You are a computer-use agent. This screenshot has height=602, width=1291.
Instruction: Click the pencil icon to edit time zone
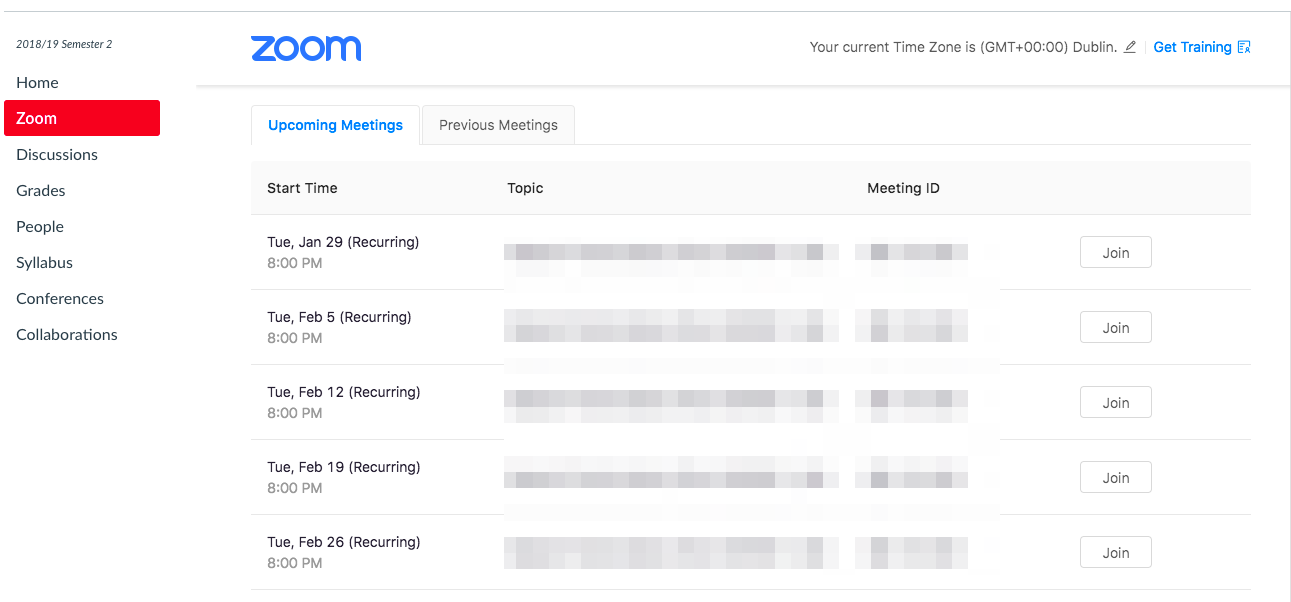(1130, 47)
